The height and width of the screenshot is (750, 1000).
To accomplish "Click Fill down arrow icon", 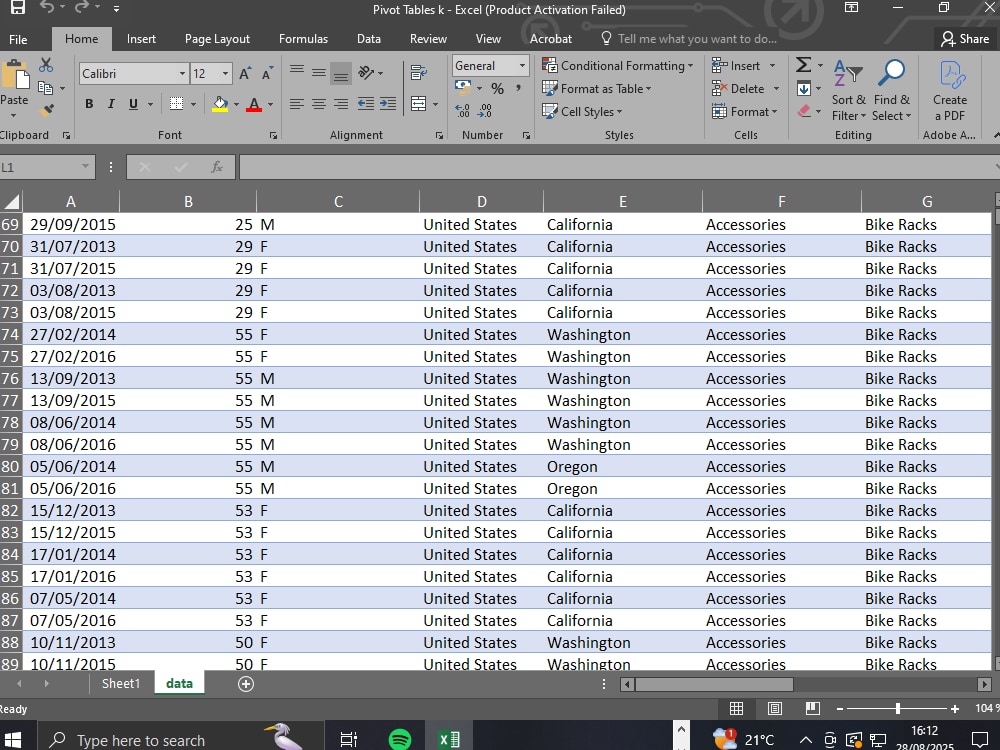I will (x=804, y=89).
